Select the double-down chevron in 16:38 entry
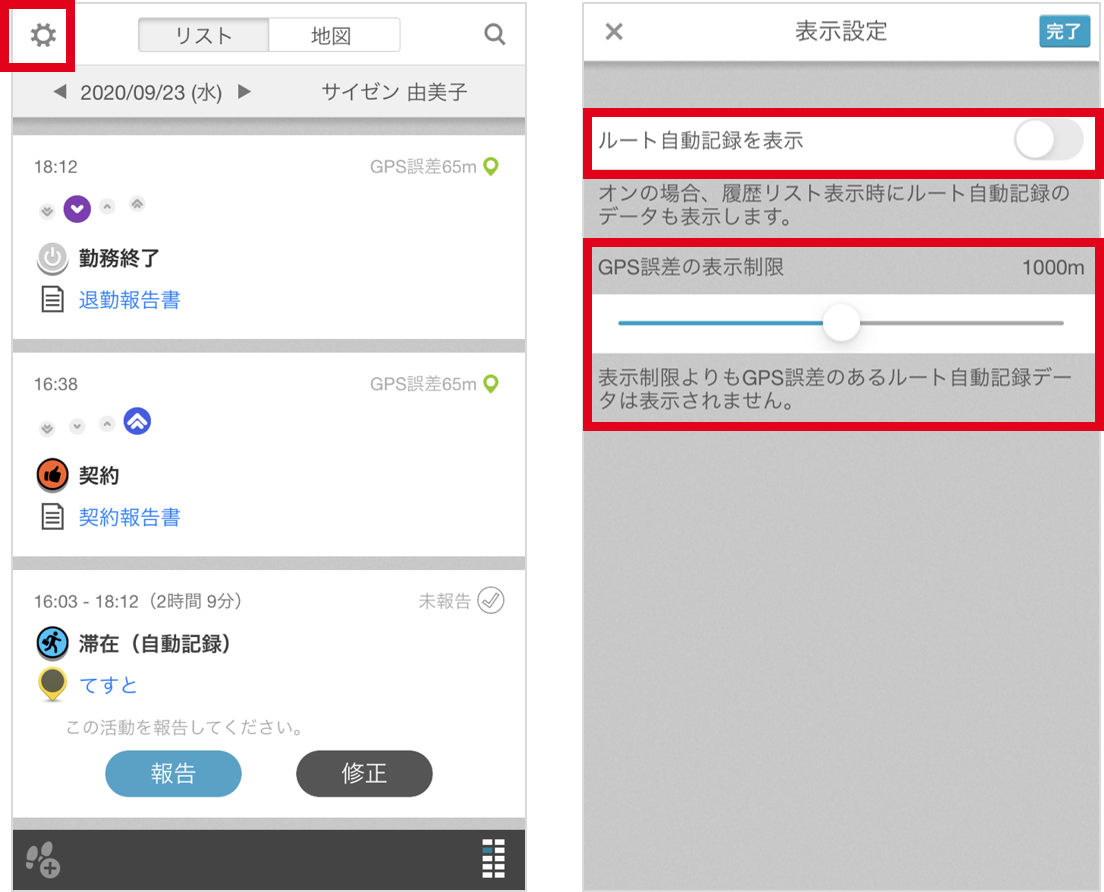This screenshot has width=1104, height=892. 46,428
